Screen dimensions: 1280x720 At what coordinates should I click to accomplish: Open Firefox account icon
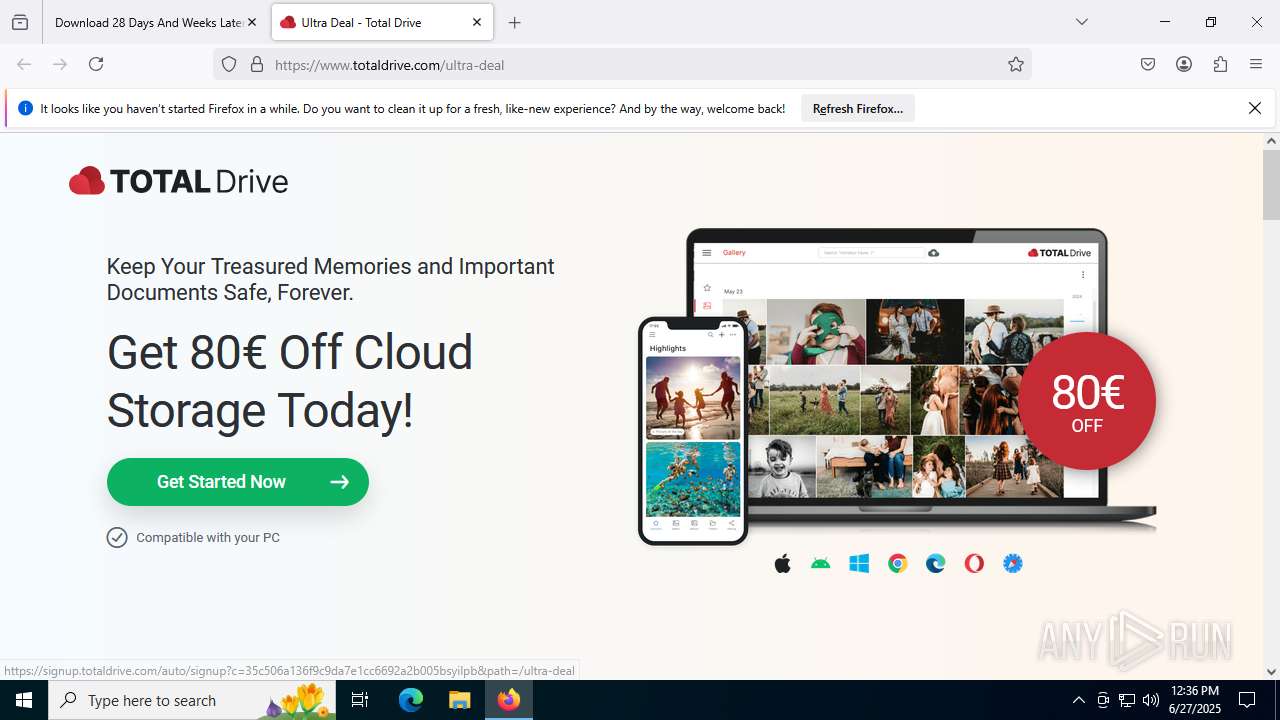(x=1184, y=64)
